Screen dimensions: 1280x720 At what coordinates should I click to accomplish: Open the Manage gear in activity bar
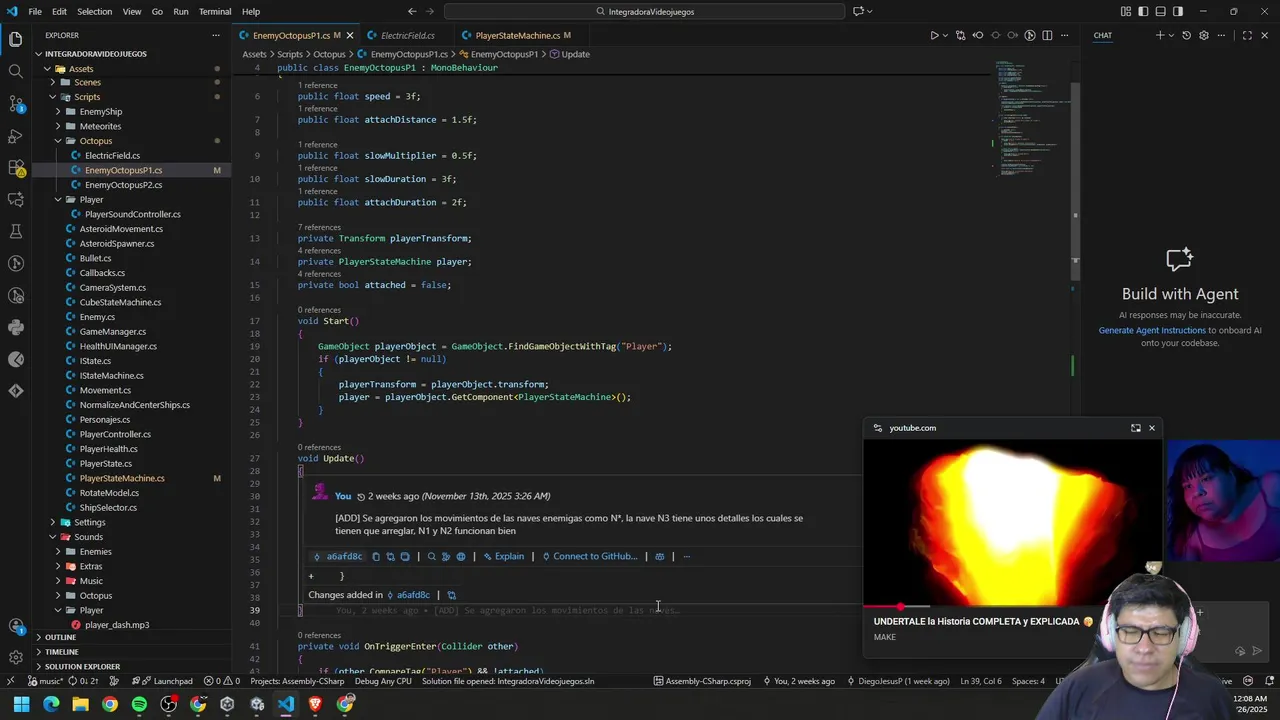click(15, 657)
